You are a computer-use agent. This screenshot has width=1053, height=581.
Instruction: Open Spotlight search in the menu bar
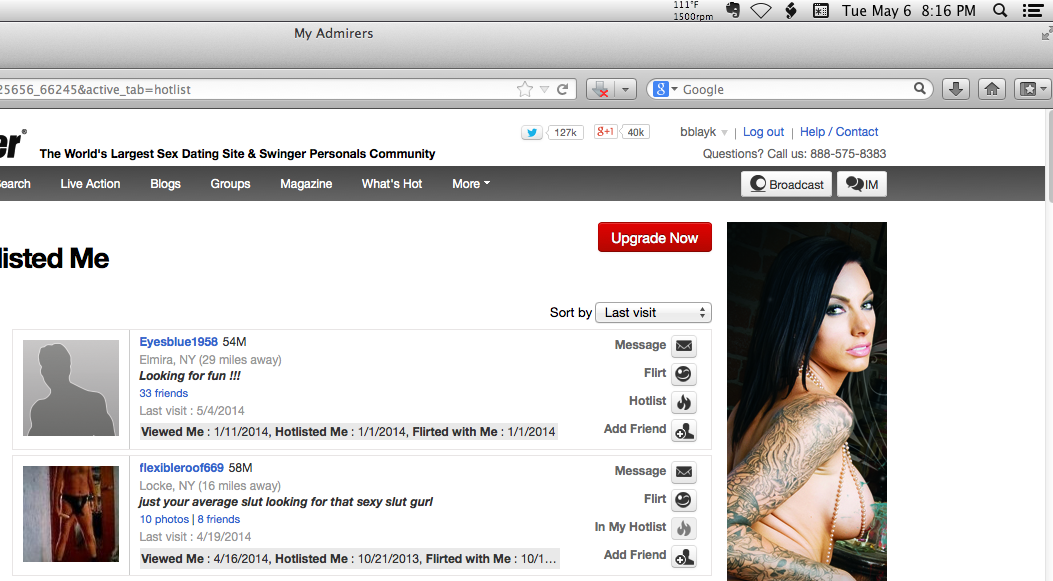click(x=1000, y=11)
